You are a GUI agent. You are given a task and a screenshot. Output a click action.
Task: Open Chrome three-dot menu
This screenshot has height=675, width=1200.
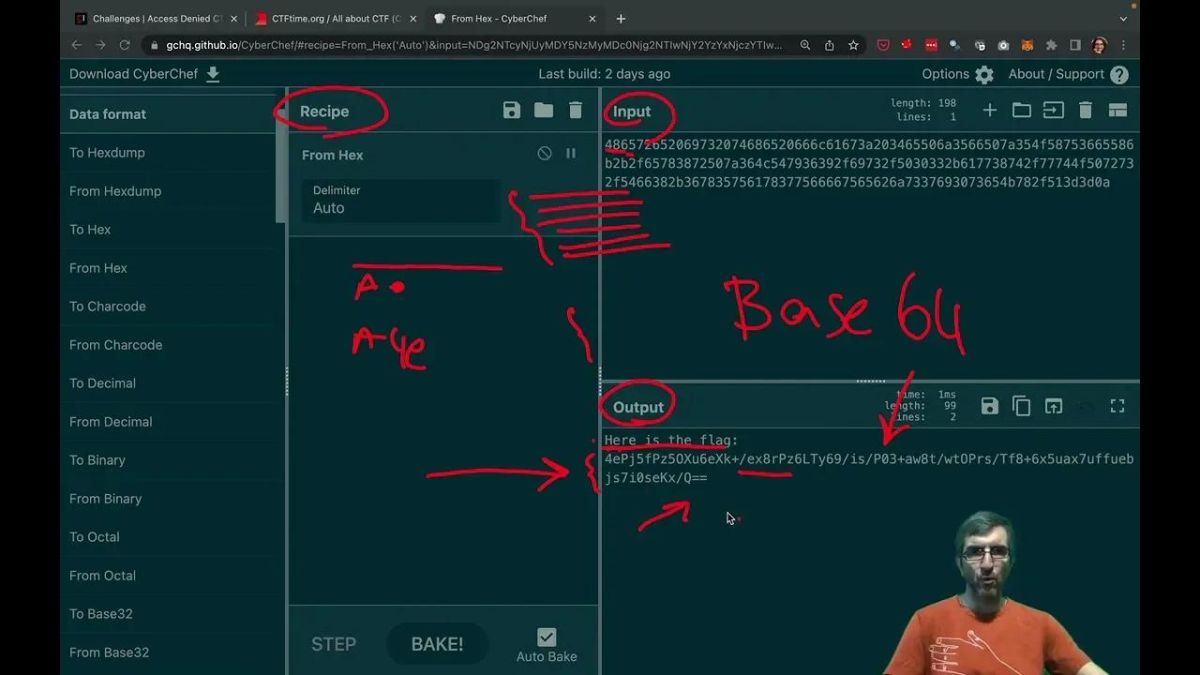pos(1123,45)
